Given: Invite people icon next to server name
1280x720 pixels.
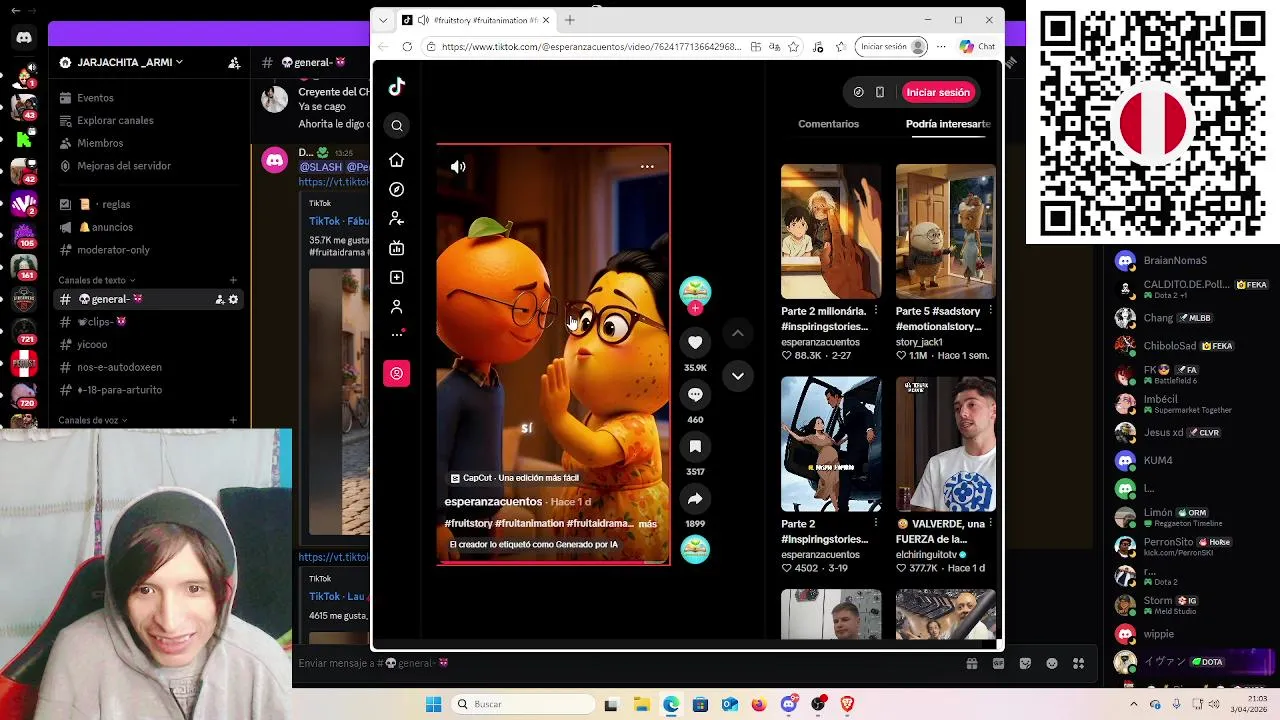Looking at the screenshot, I should coord(234,62).
